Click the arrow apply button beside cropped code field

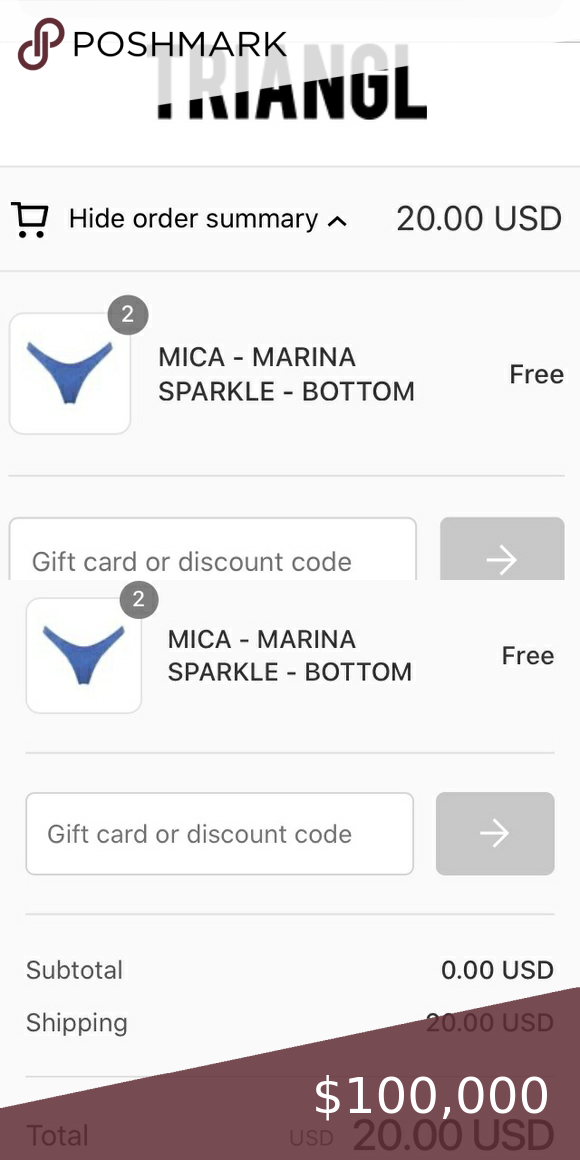[x=502, y=549]
